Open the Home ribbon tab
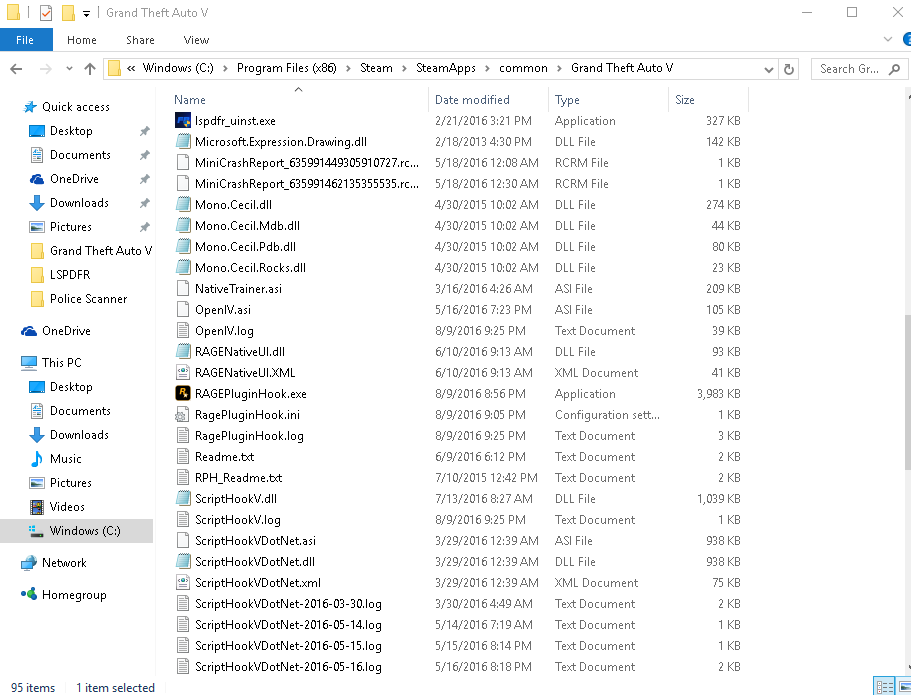This screenshot has width=911, height=695. (x=81, y=40)
